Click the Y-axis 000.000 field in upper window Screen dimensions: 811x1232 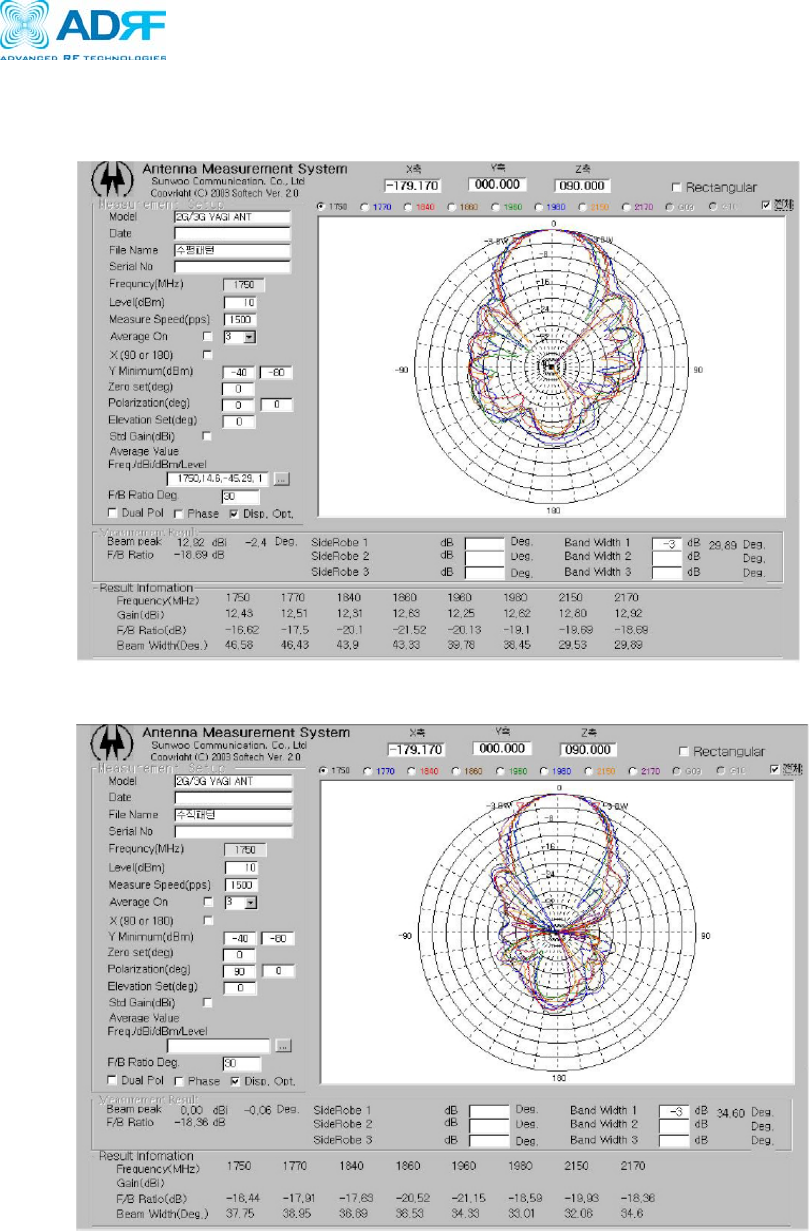(x=497, y=186)
